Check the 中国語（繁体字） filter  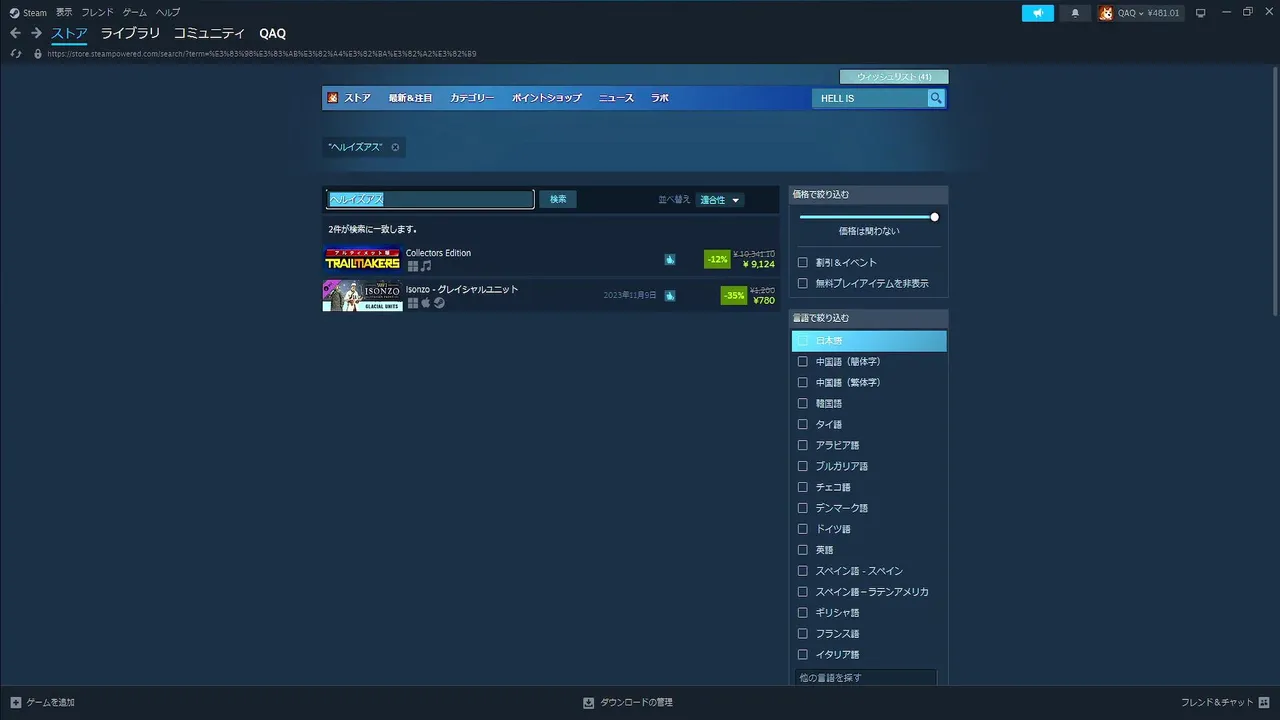pos(803,383)
